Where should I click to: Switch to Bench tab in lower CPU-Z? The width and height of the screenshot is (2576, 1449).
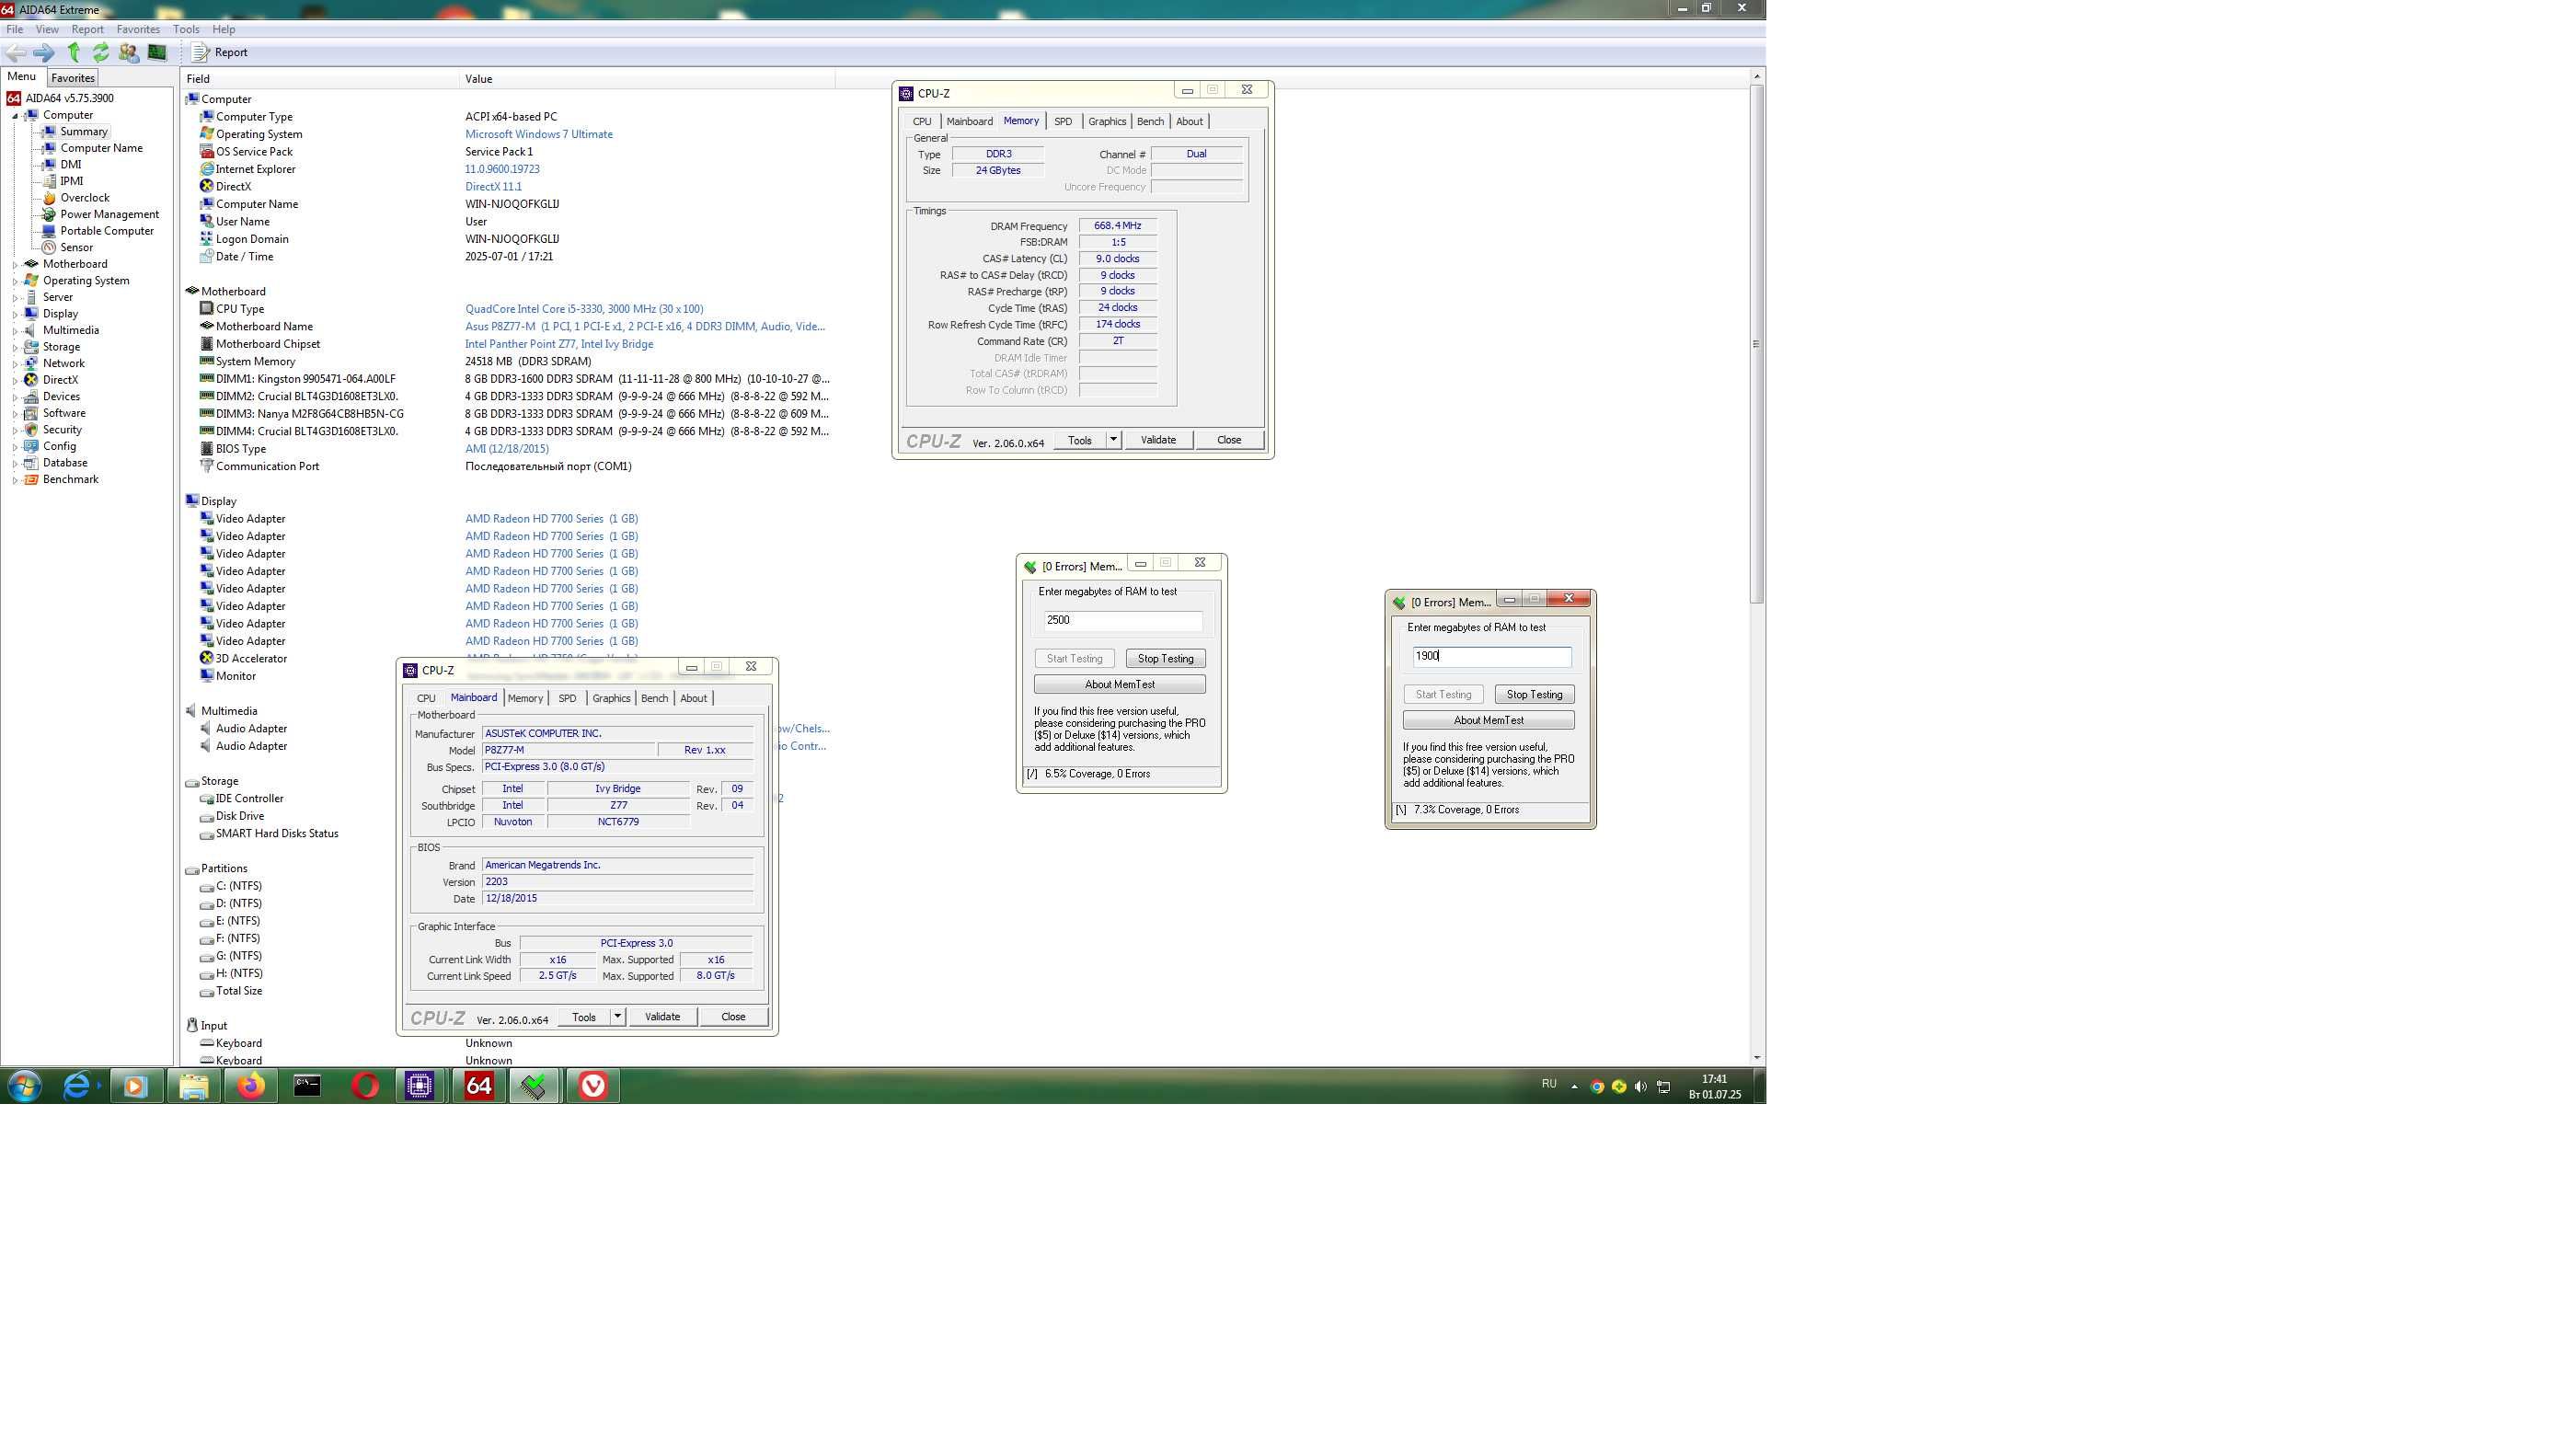654,699
